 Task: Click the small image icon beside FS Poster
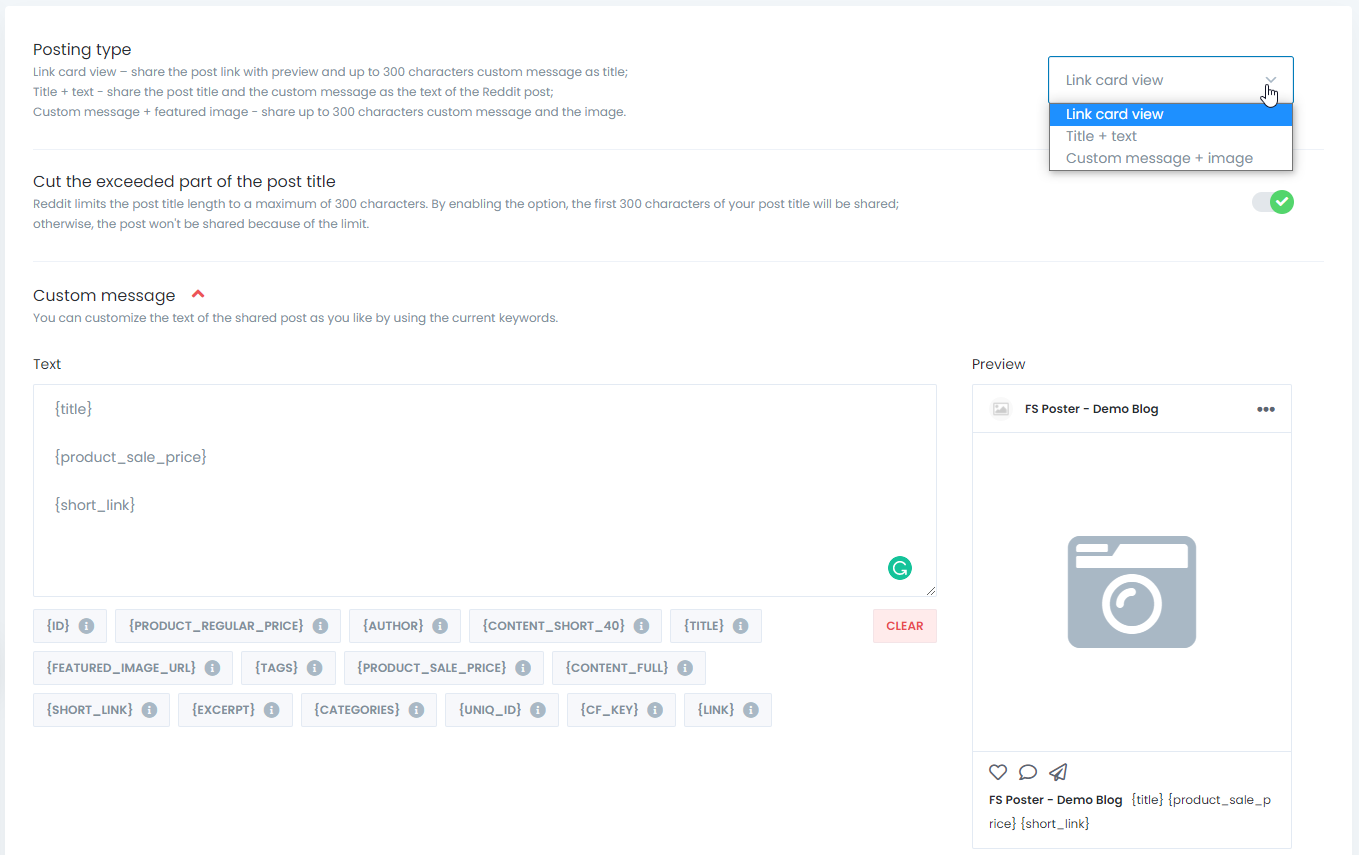click(1000, 409)
